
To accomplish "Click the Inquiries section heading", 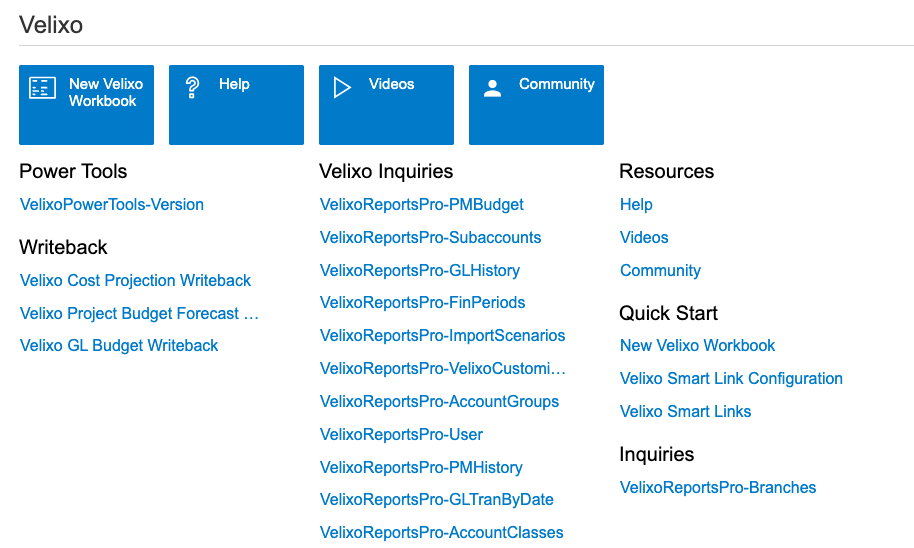I will 657,454.
